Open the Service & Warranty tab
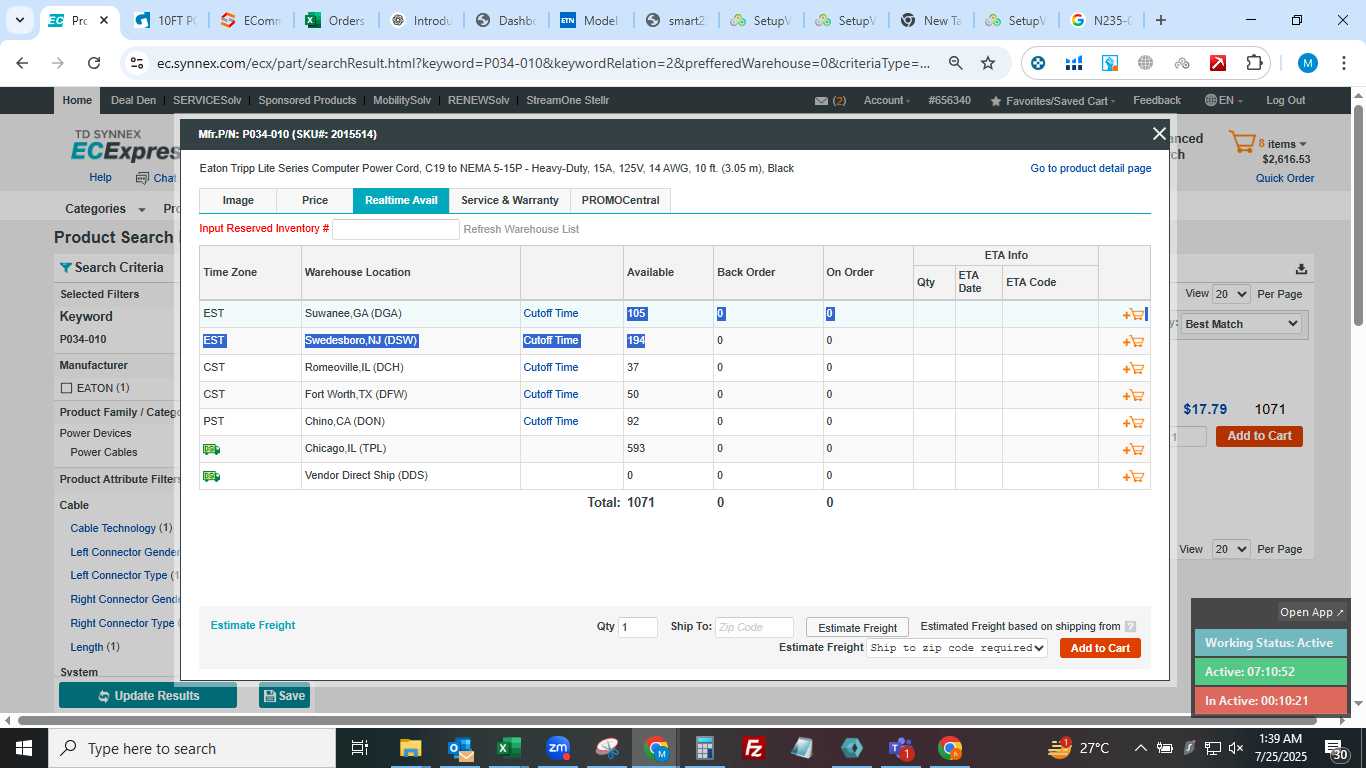1366x768 pixels. (x=510, y=201)
